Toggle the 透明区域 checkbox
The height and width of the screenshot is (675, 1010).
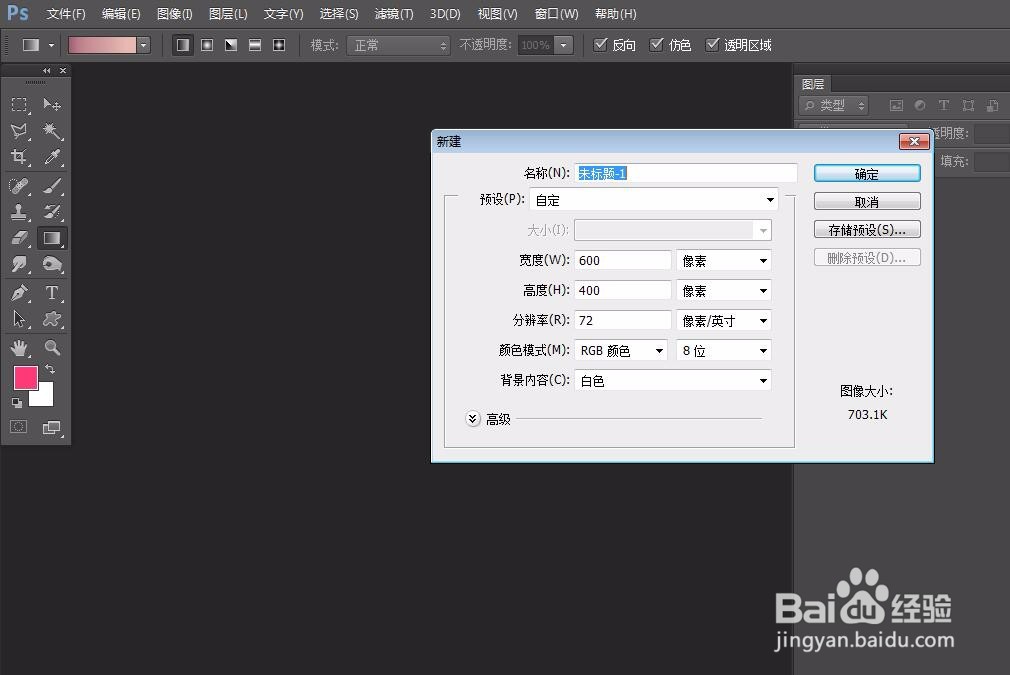(712, 44)
